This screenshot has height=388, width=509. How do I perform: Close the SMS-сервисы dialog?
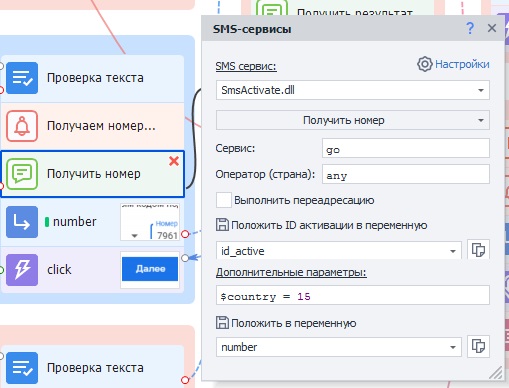pos(492,28)
